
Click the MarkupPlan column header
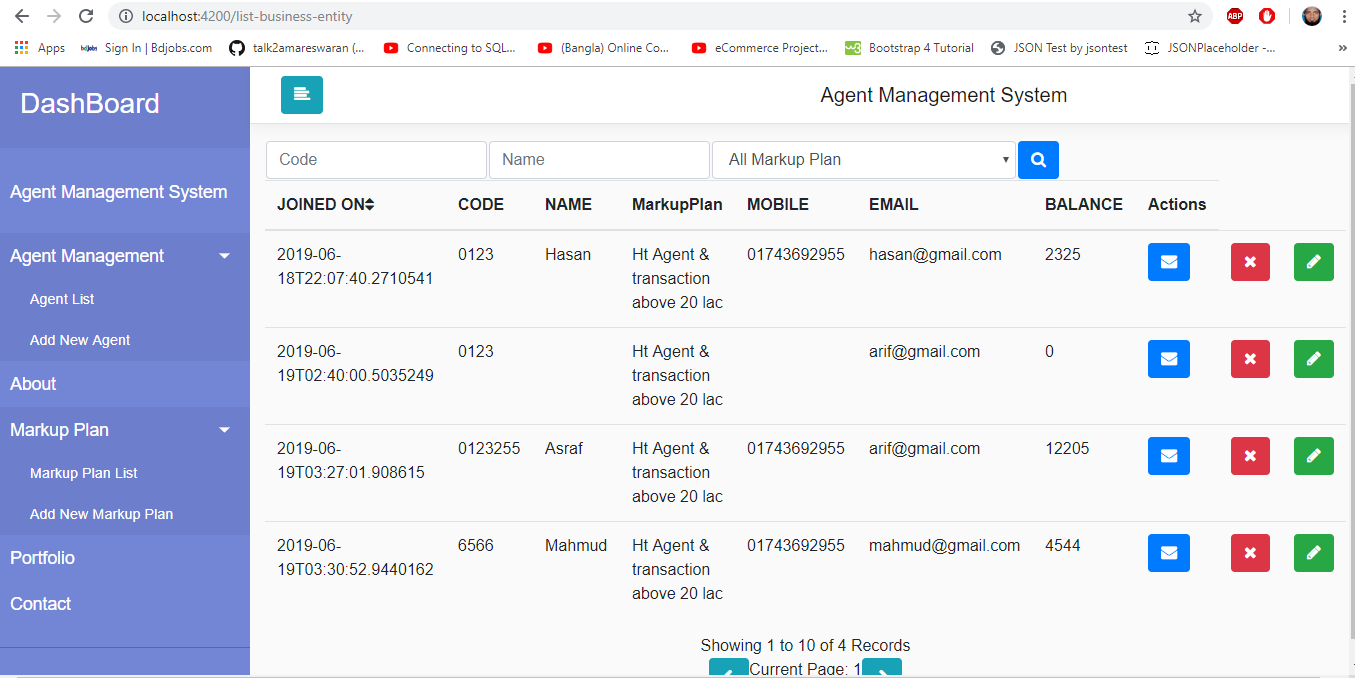(x=677, y=204)
